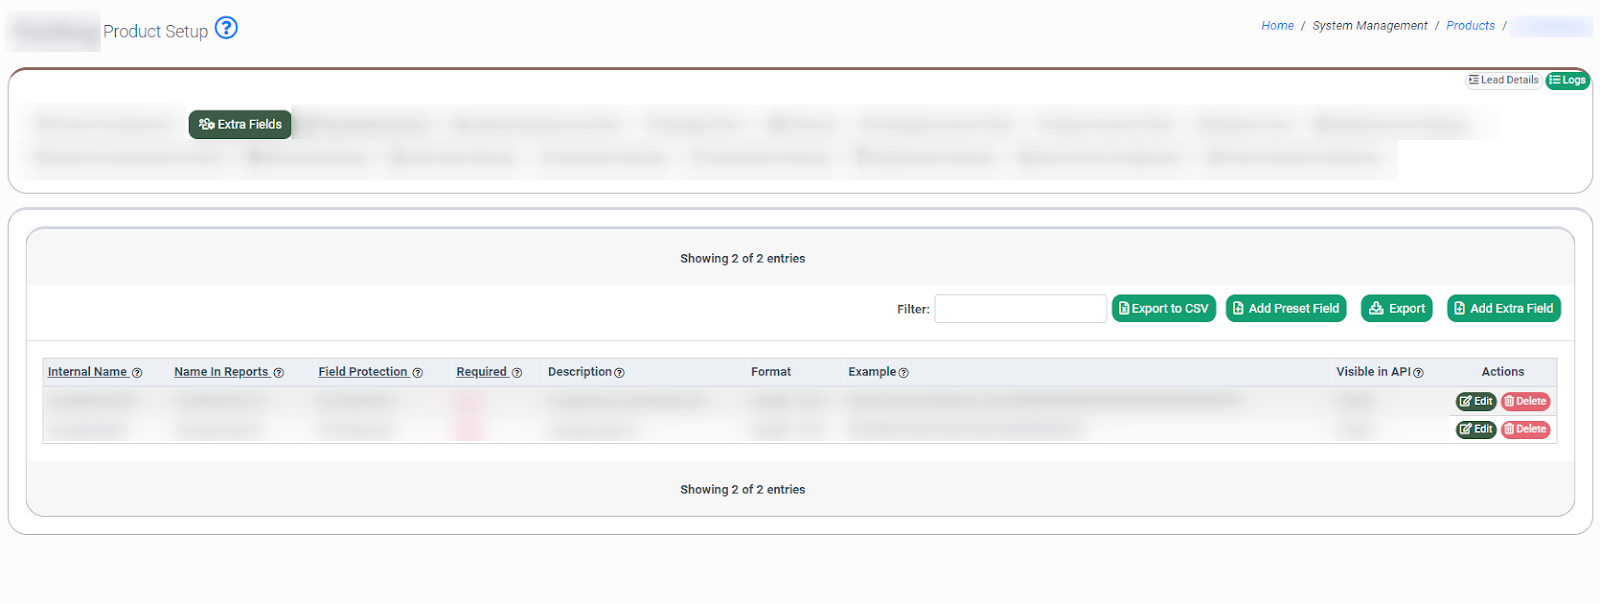Click the help icon next to Description header
The image size is (1600, 604).
619,373
